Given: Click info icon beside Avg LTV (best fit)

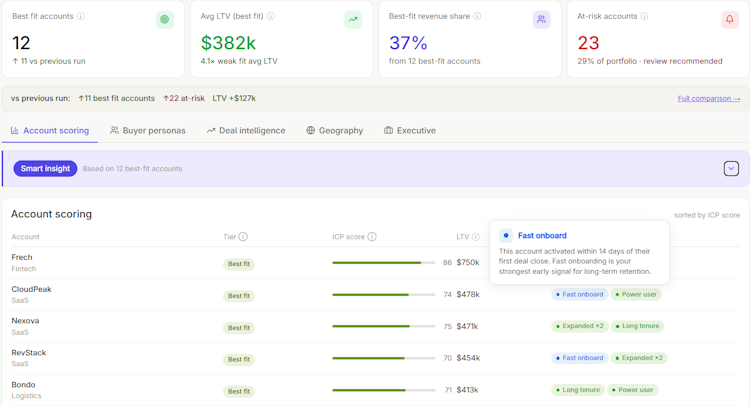Looking at the screenshot, I should tap(271, 16).
